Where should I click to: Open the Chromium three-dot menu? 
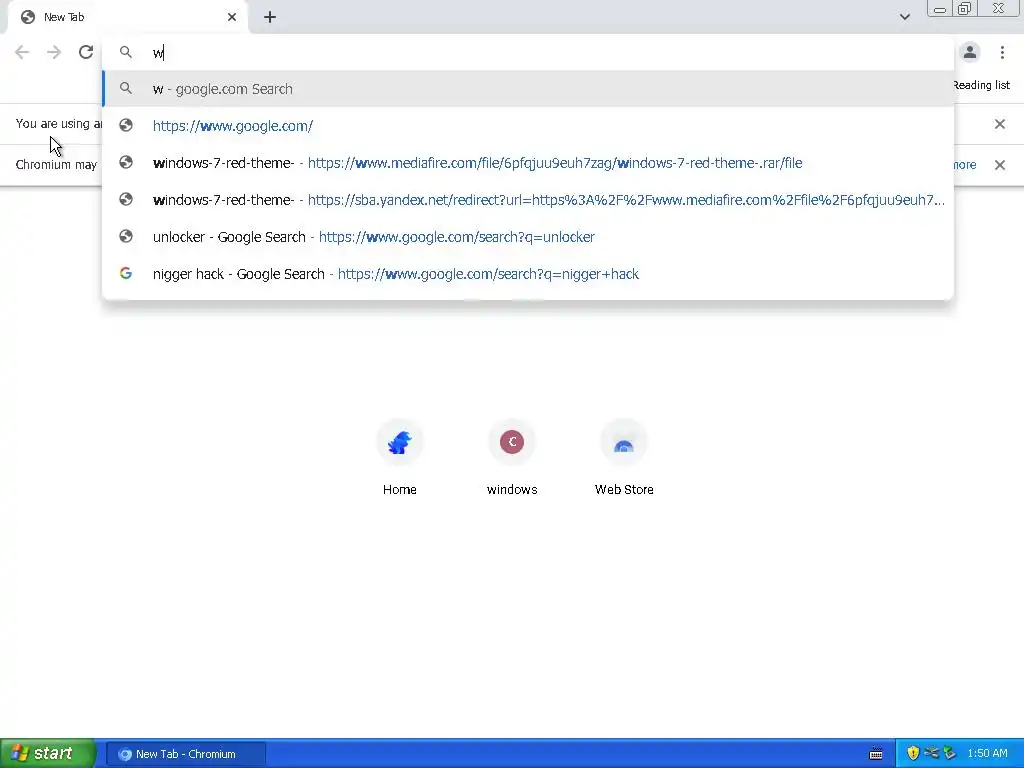pos(1002,52)
